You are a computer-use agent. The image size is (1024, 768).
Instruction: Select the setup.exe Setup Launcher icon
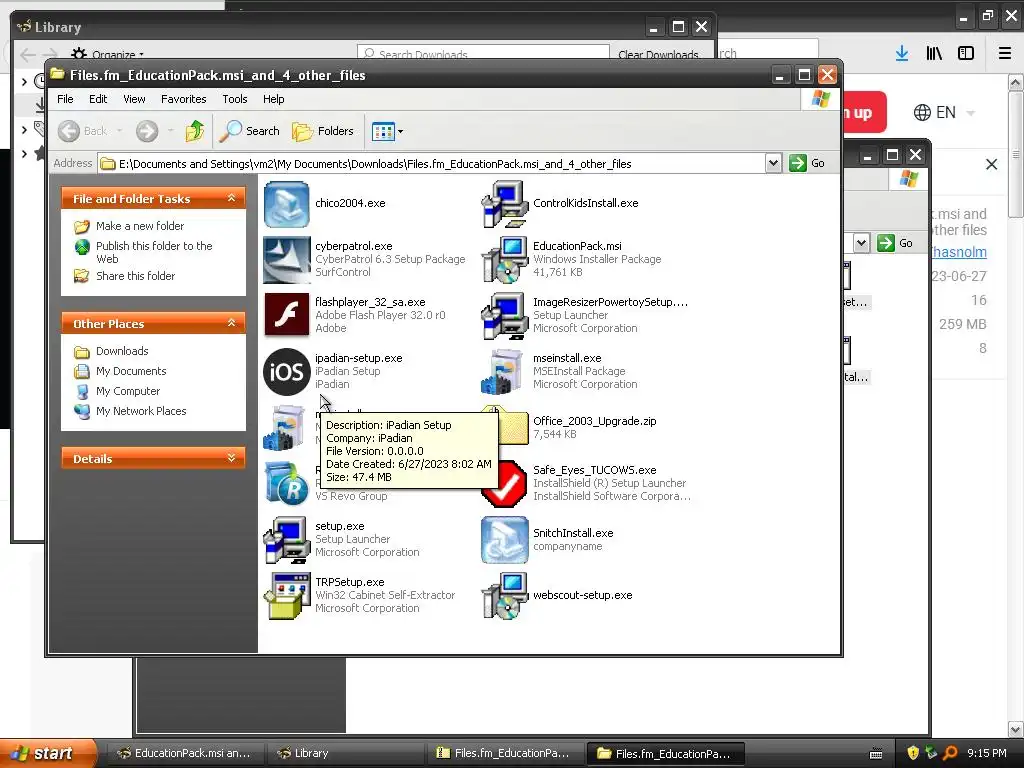click(x=286, y=539)
